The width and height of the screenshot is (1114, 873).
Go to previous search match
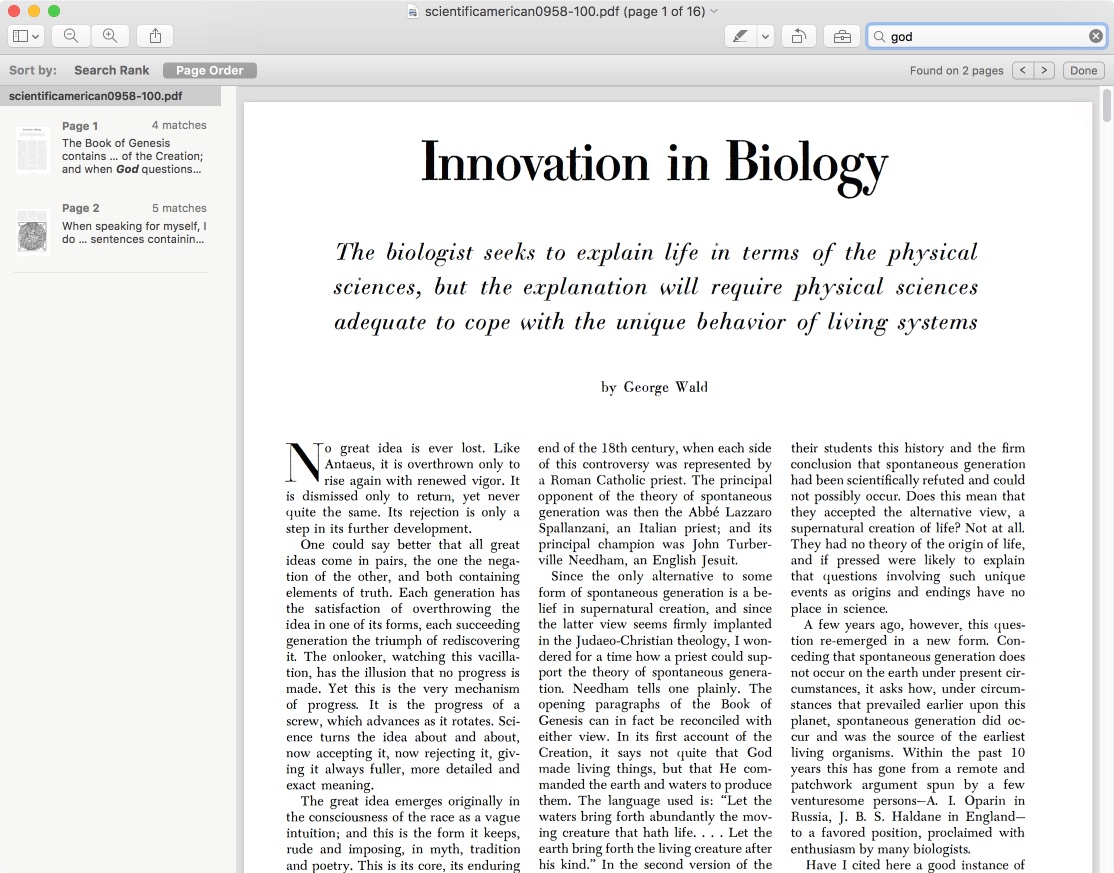1022,70
